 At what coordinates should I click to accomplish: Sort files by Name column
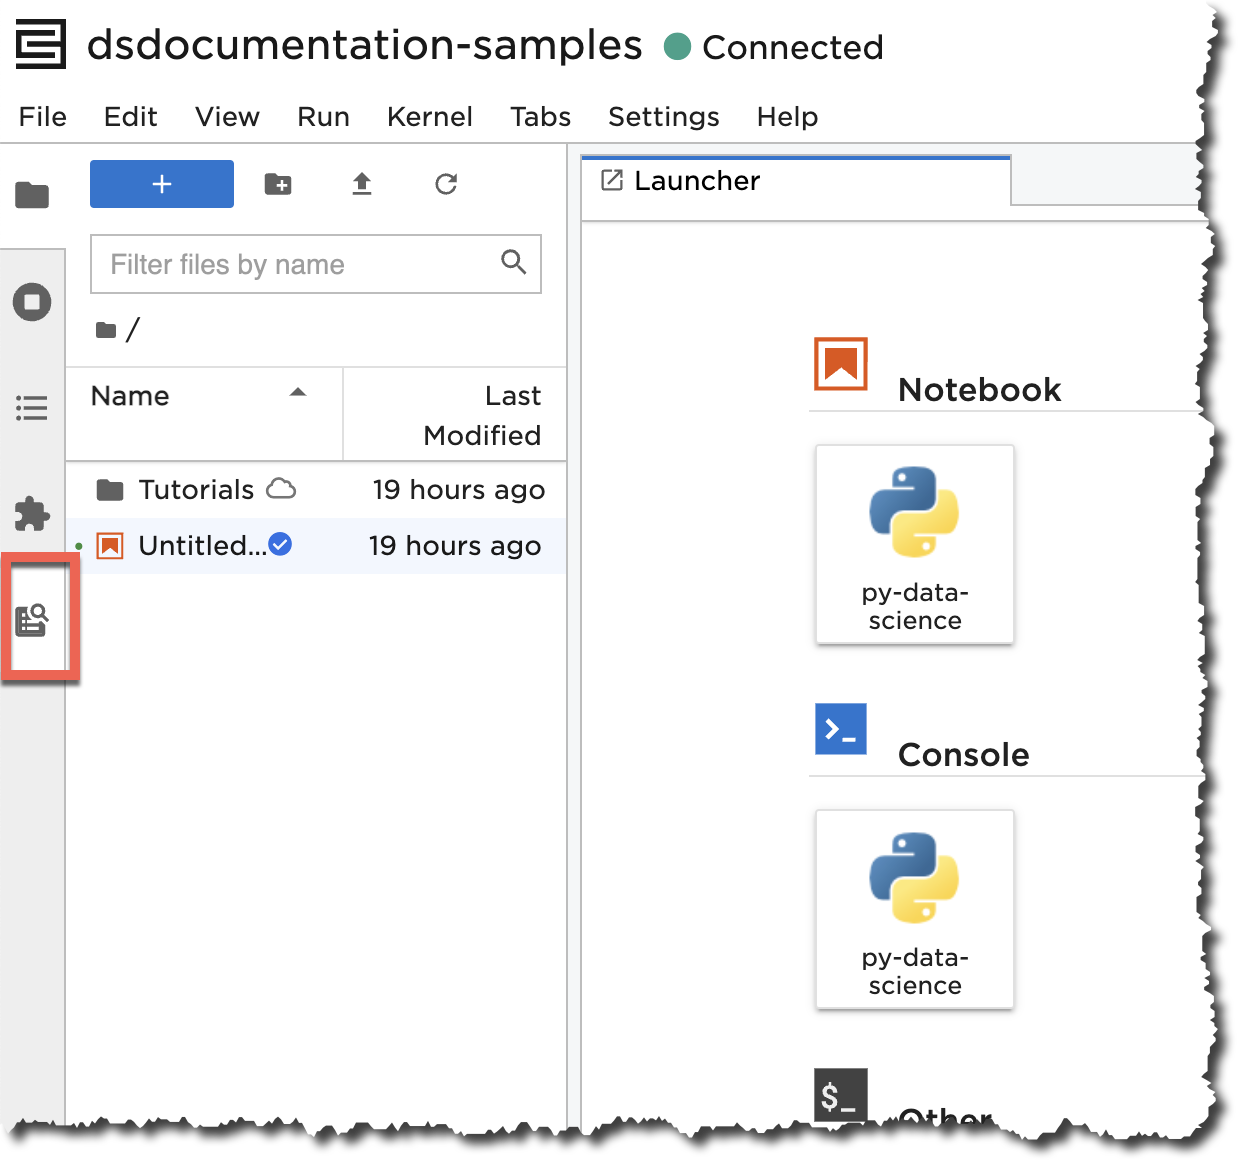(x=130, y=396)
